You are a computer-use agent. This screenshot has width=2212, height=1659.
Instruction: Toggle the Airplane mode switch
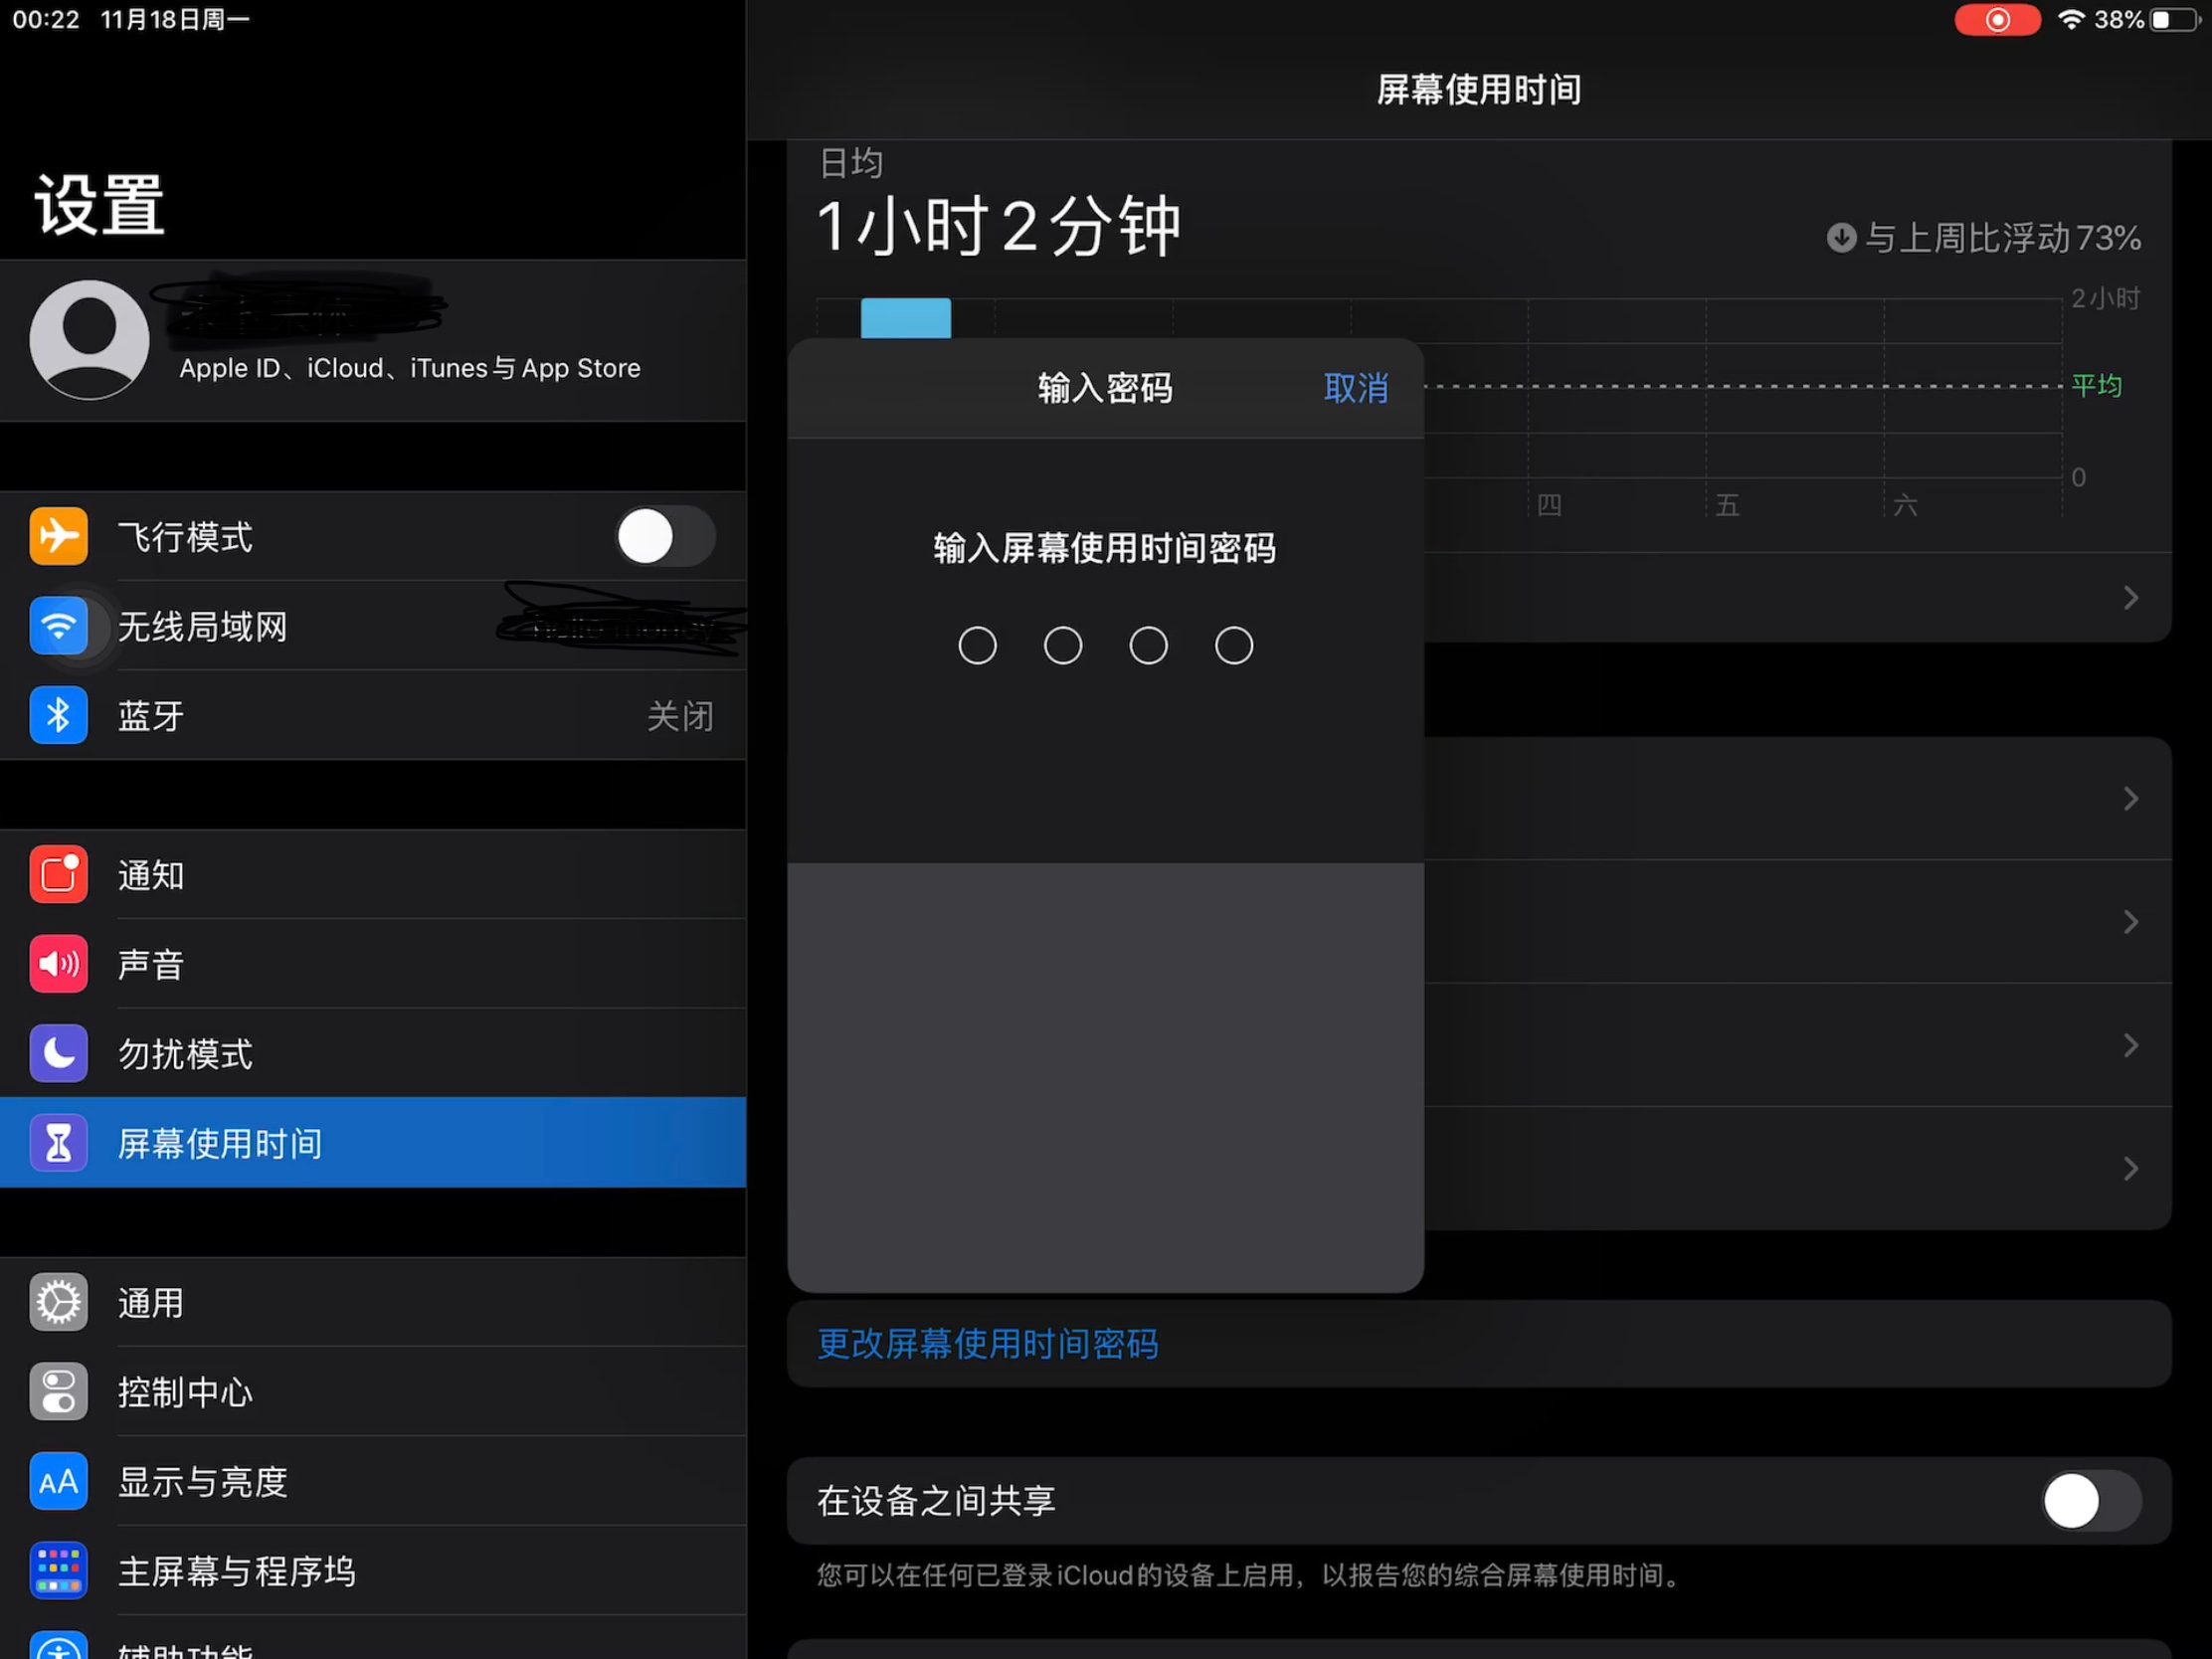[x=664, y=537]
